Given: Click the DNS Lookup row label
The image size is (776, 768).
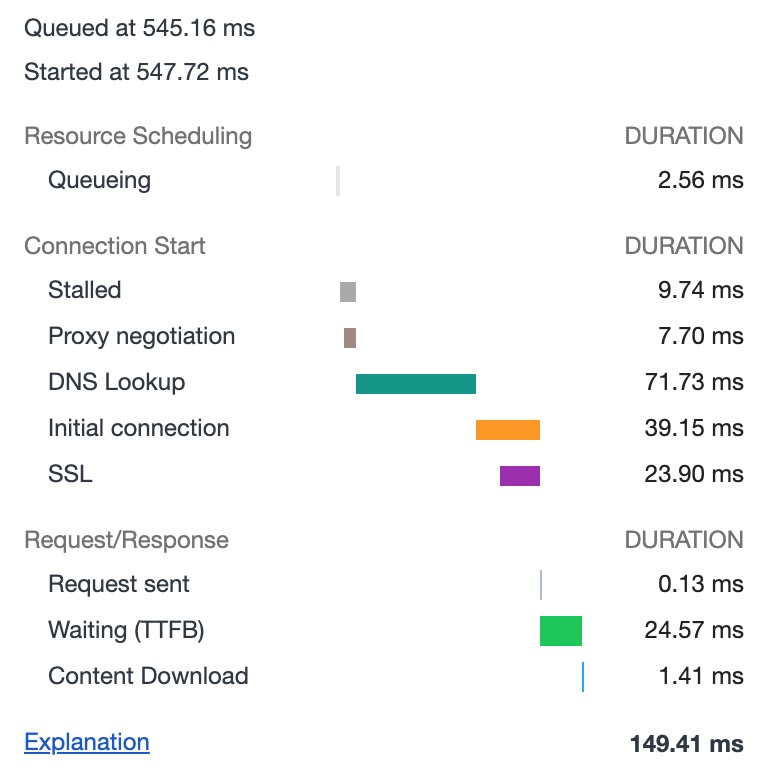Looking at the screenshot, I should [x=117, y=383].
